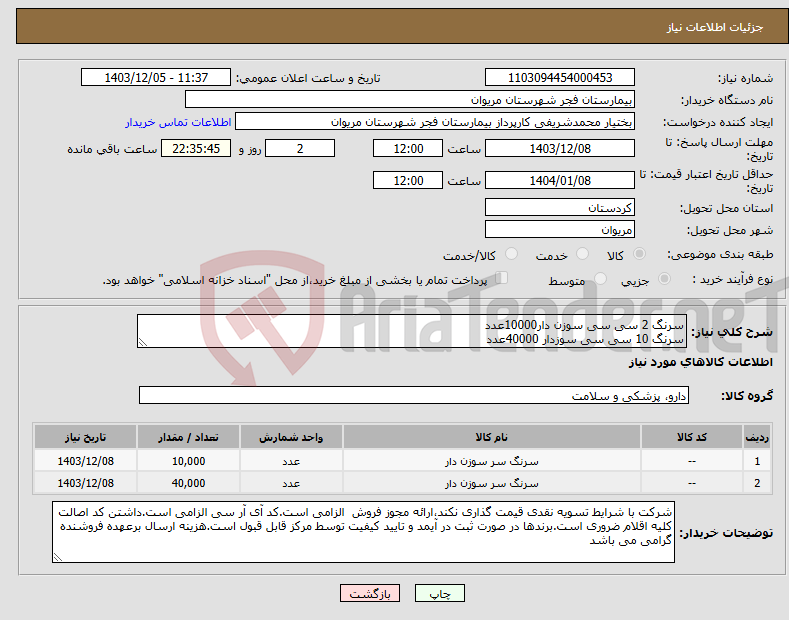The image size is (789, 620).
Task: Click the ردیف column header
Action: pyautogui.click(x=757, y=437)
